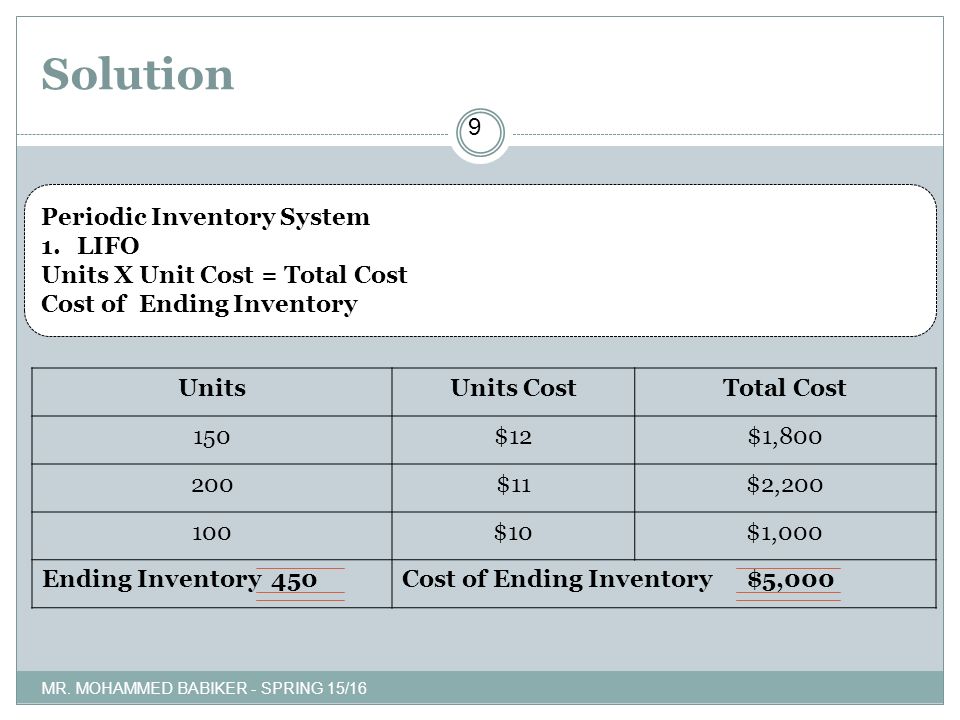Select the 150 units cell
The width and height of the screenshot is (960, 720).
[x=212, y=440]
